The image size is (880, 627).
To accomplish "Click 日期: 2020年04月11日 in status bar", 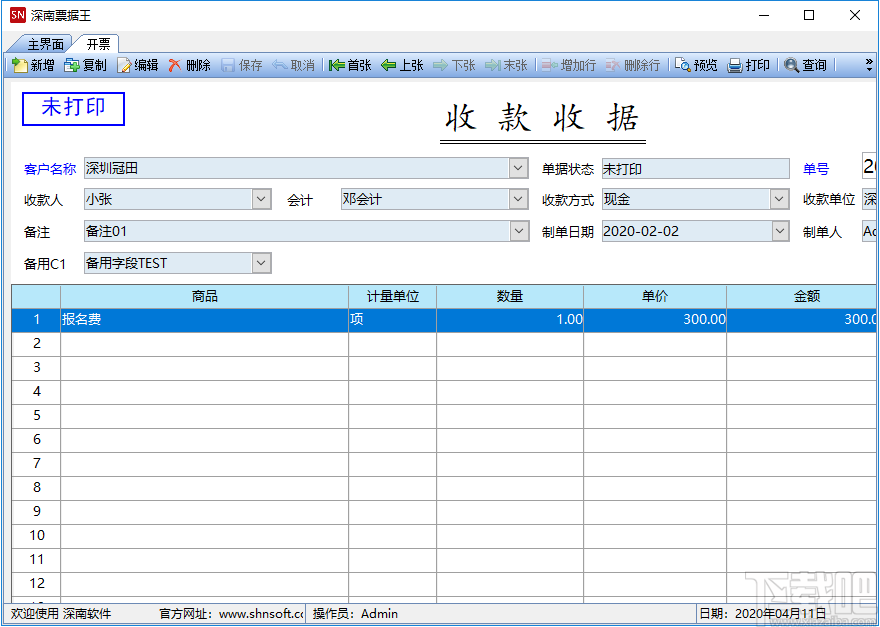I will pyautogui.click(x=762, y=614).
